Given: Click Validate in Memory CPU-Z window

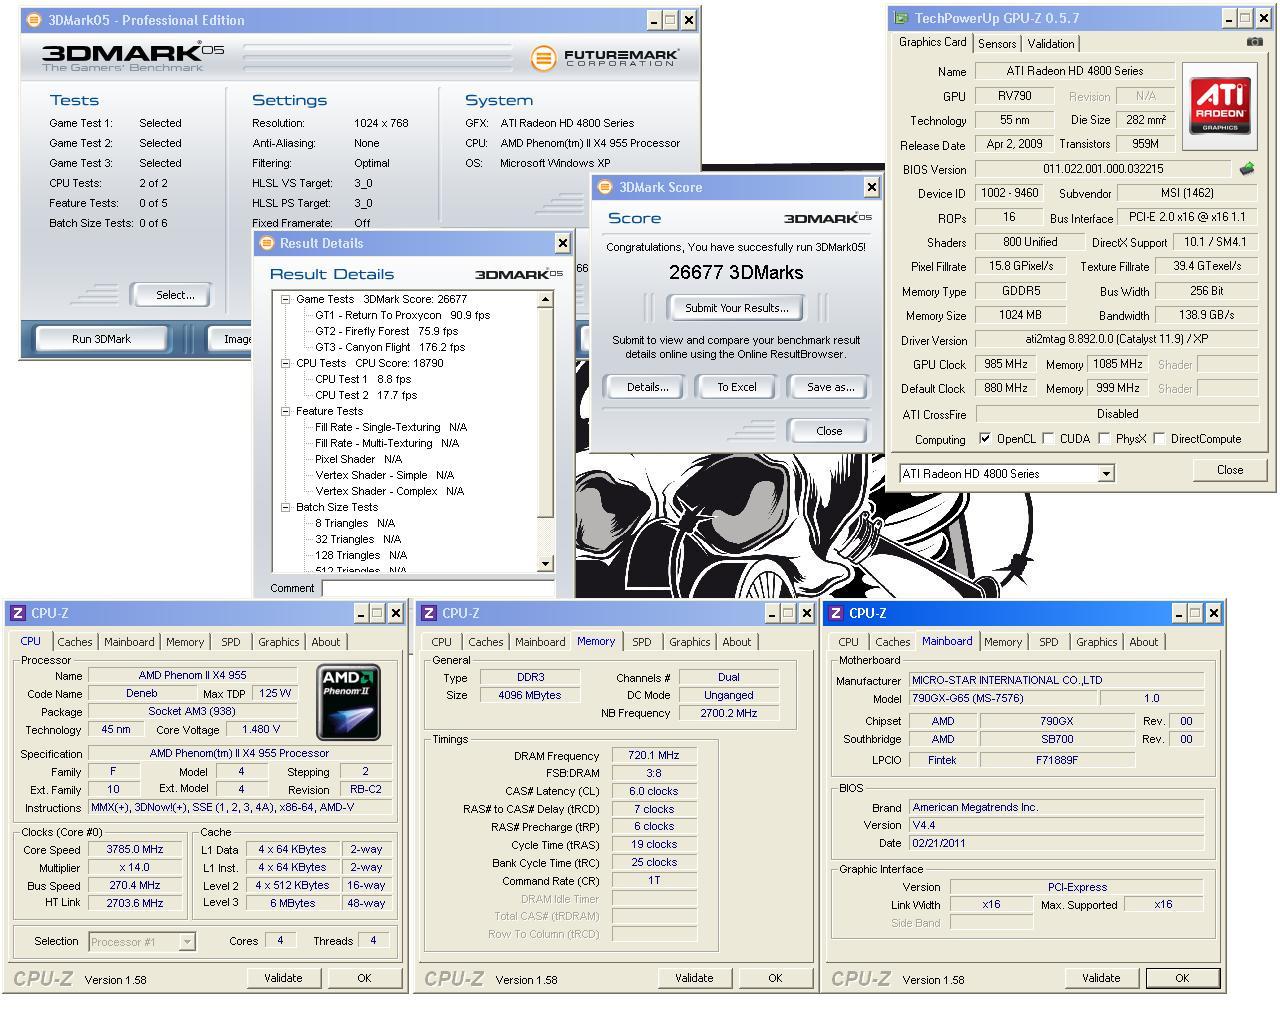Looking at the screenshot, I should [x=694, y=978].
